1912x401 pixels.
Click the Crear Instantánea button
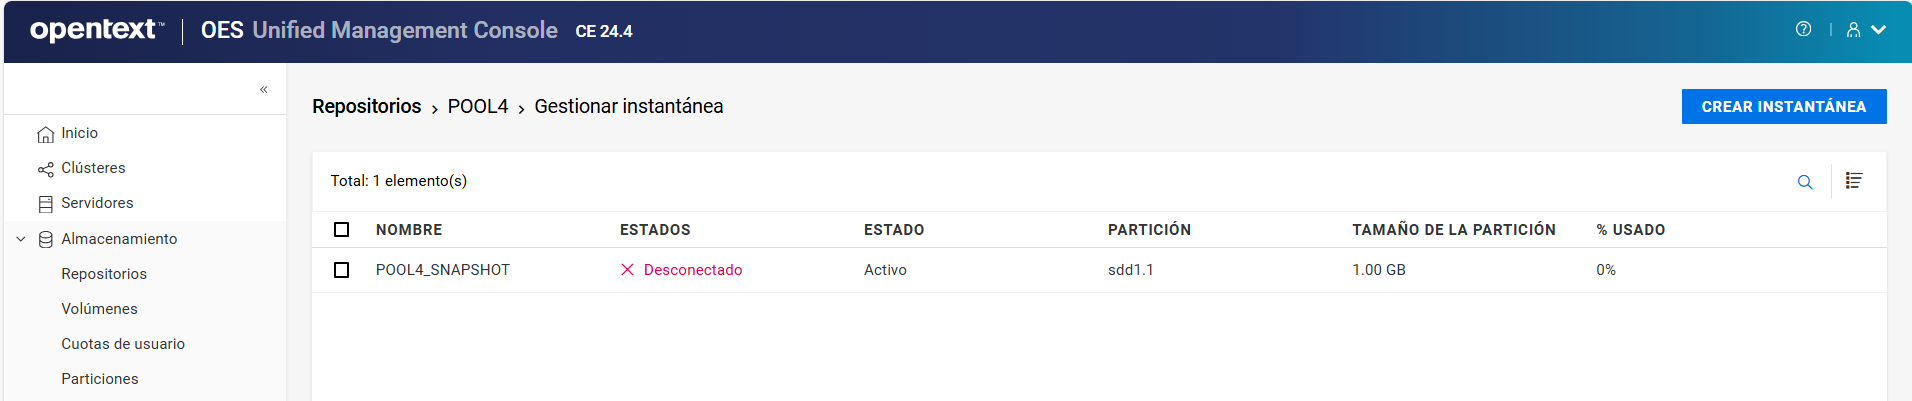[1783, 107]
